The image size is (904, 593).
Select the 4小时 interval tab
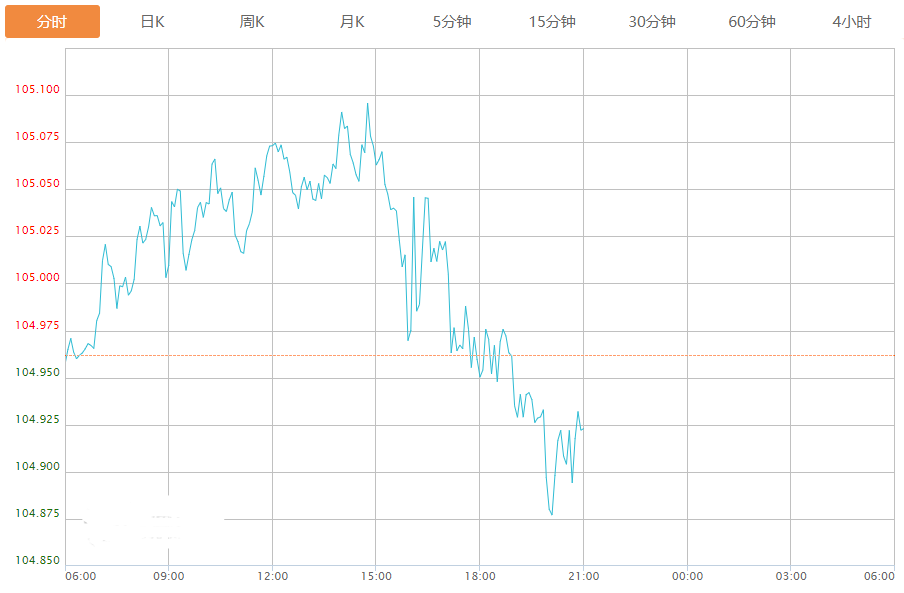(852, 22)
